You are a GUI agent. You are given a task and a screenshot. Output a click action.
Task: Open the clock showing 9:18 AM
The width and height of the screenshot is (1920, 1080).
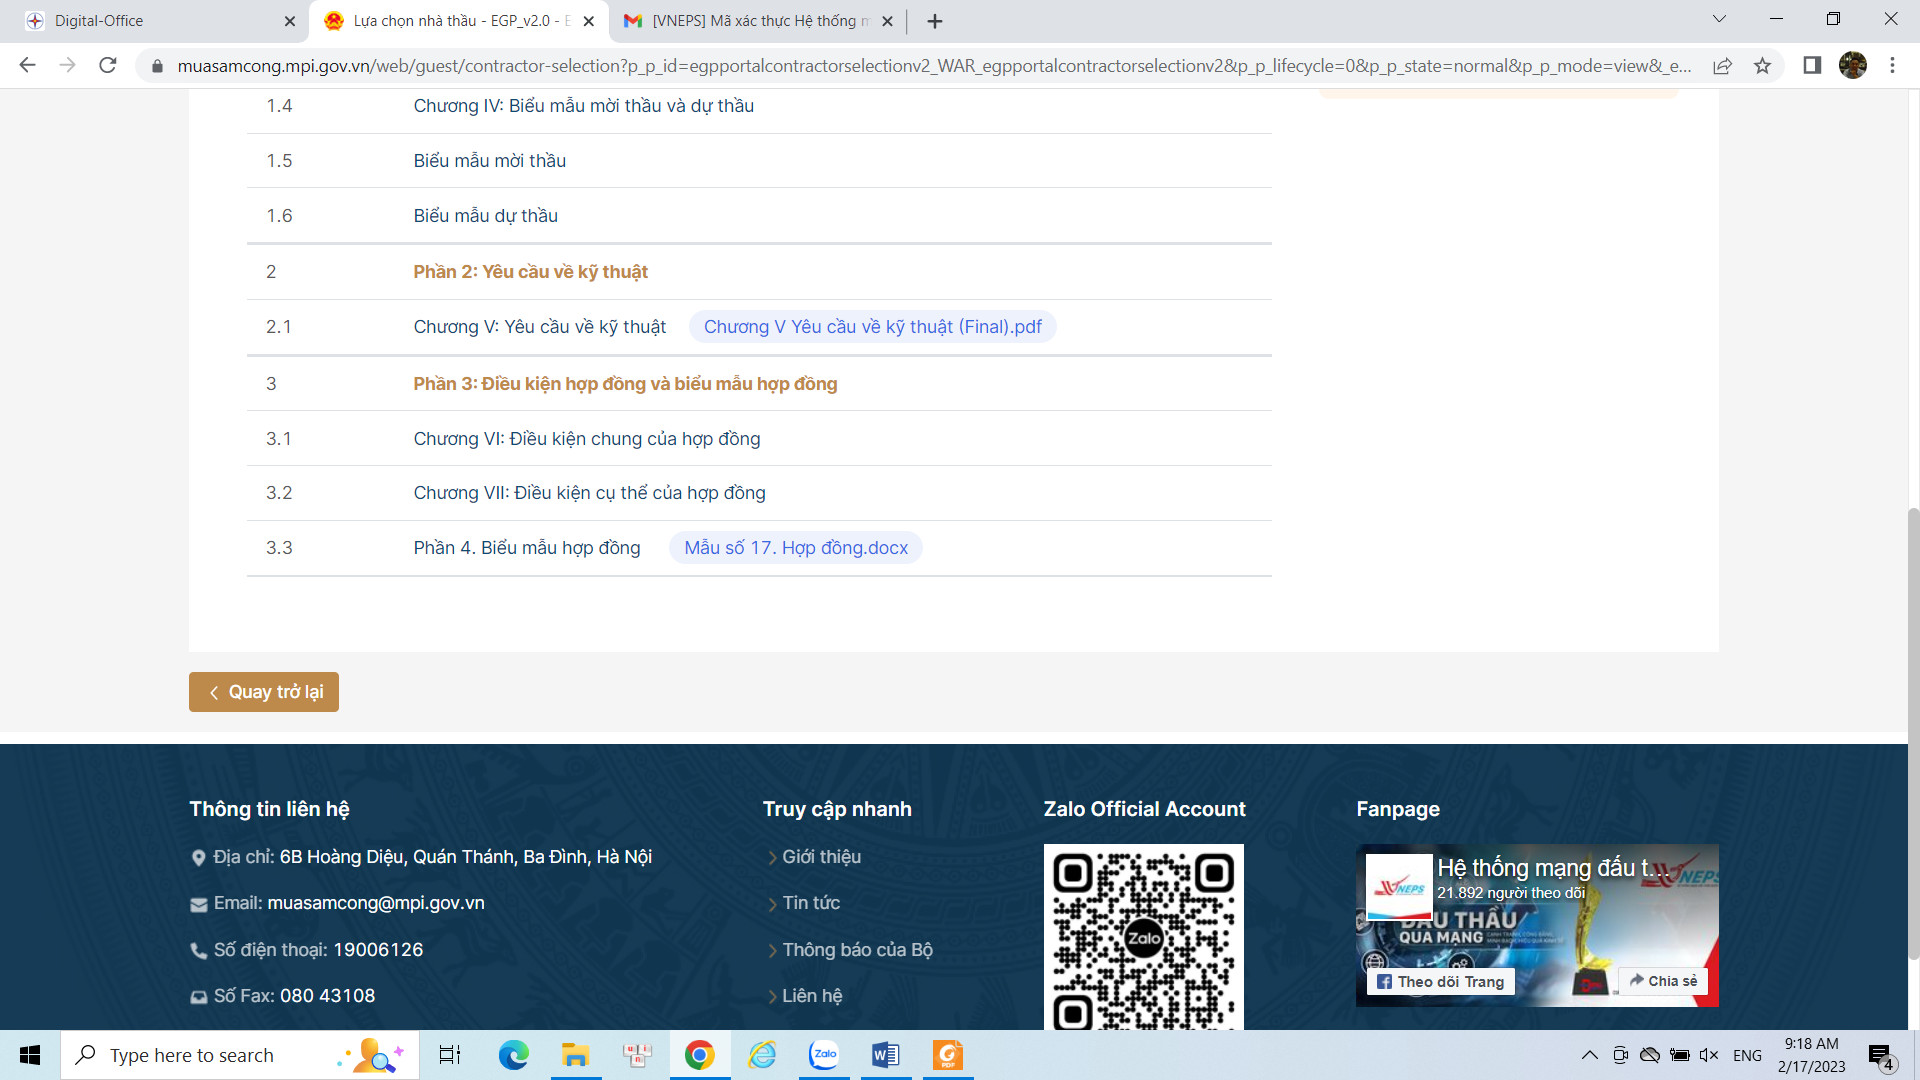tap(1811, 1055)
